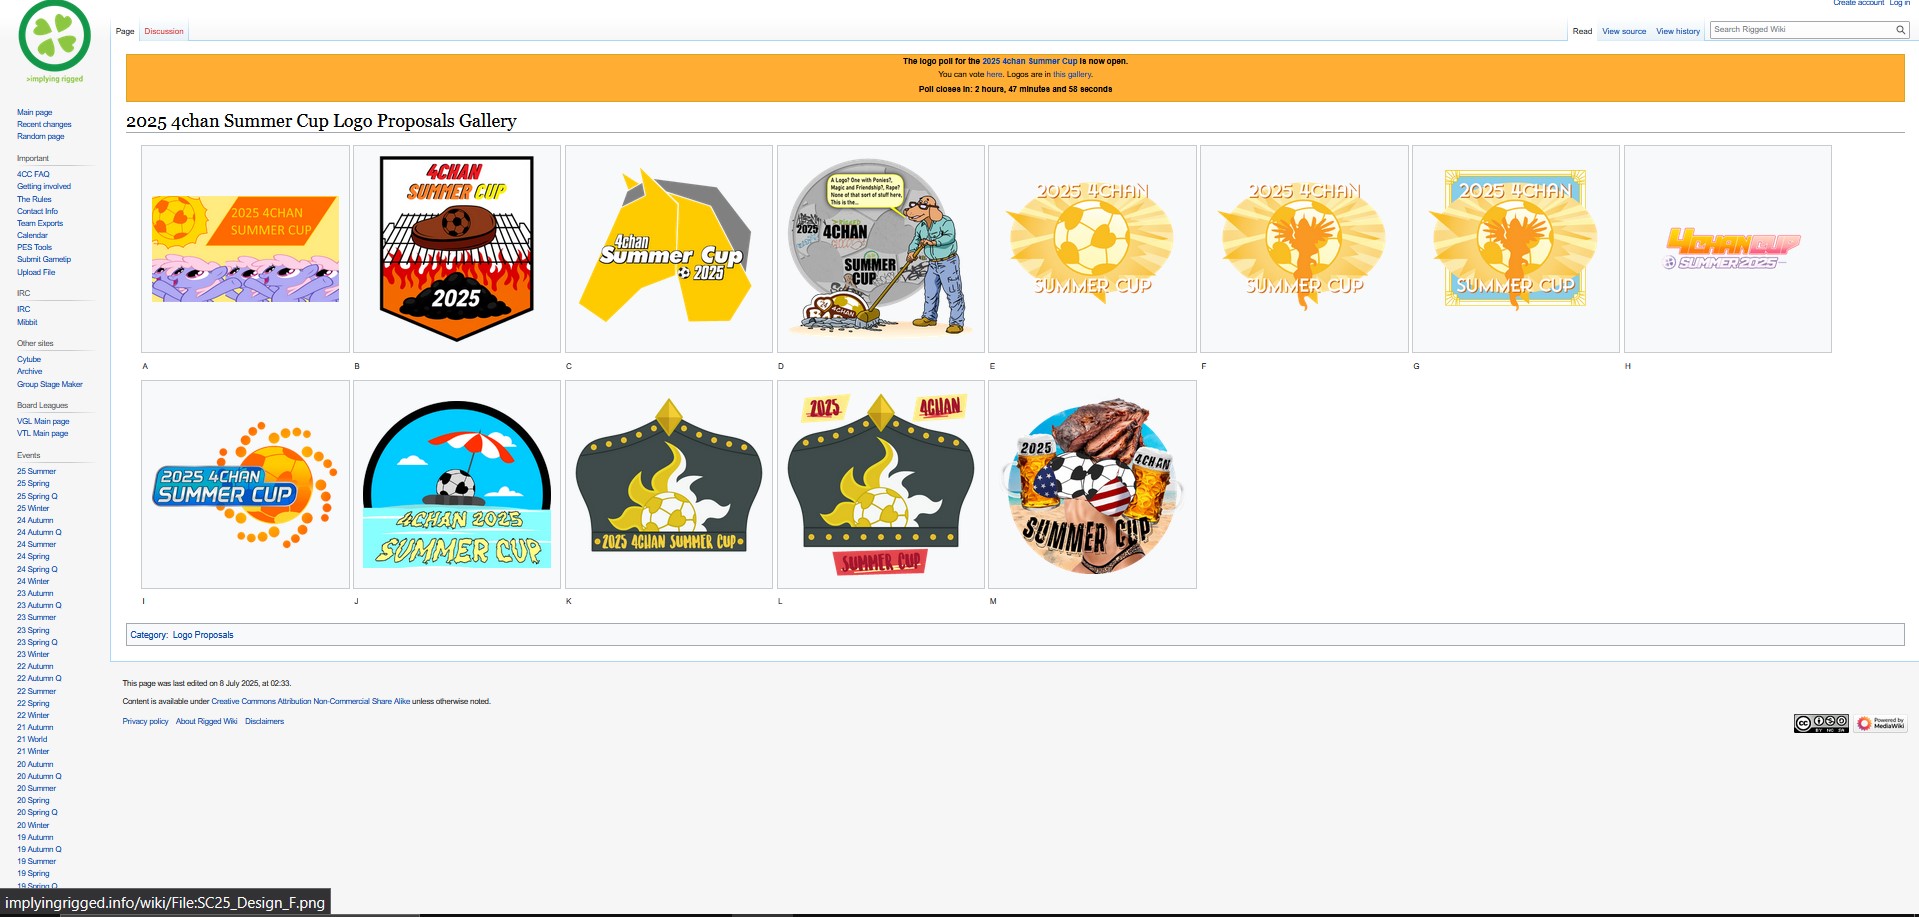Click the Create account link

pyautogui.click(x=1858, y=3)
